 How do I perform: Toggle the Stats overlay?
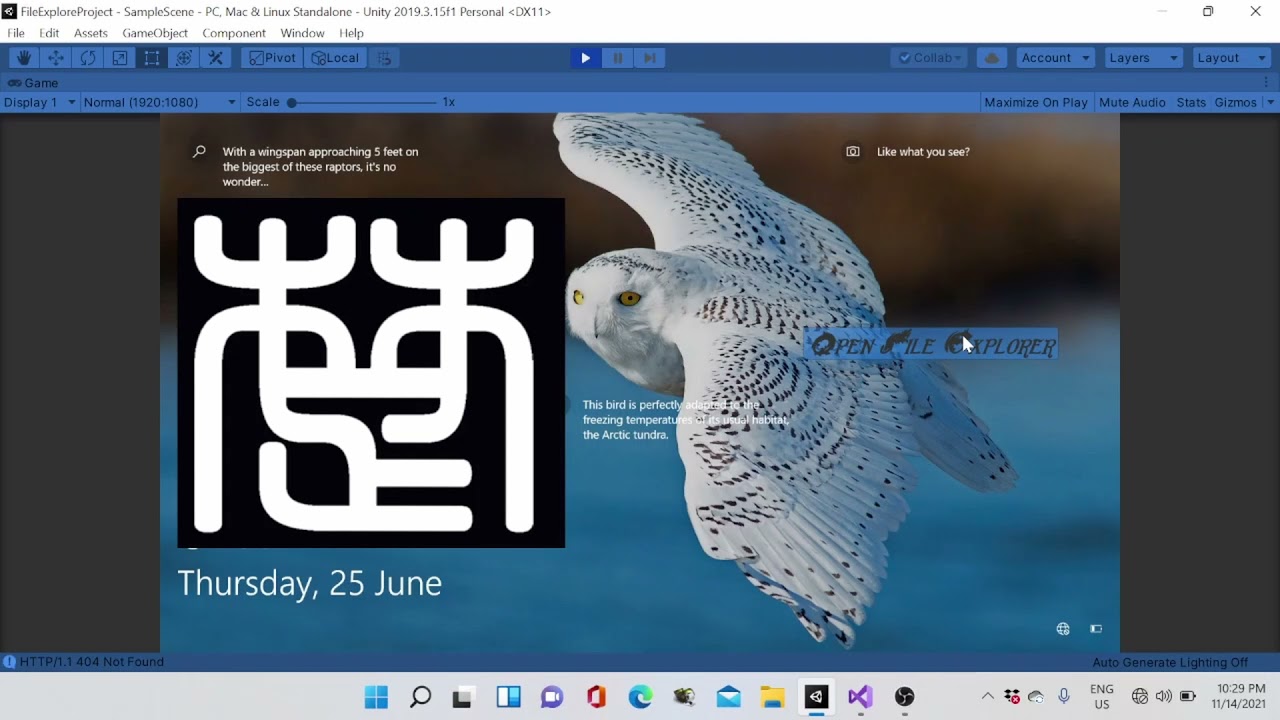[x=1191, y=102]
